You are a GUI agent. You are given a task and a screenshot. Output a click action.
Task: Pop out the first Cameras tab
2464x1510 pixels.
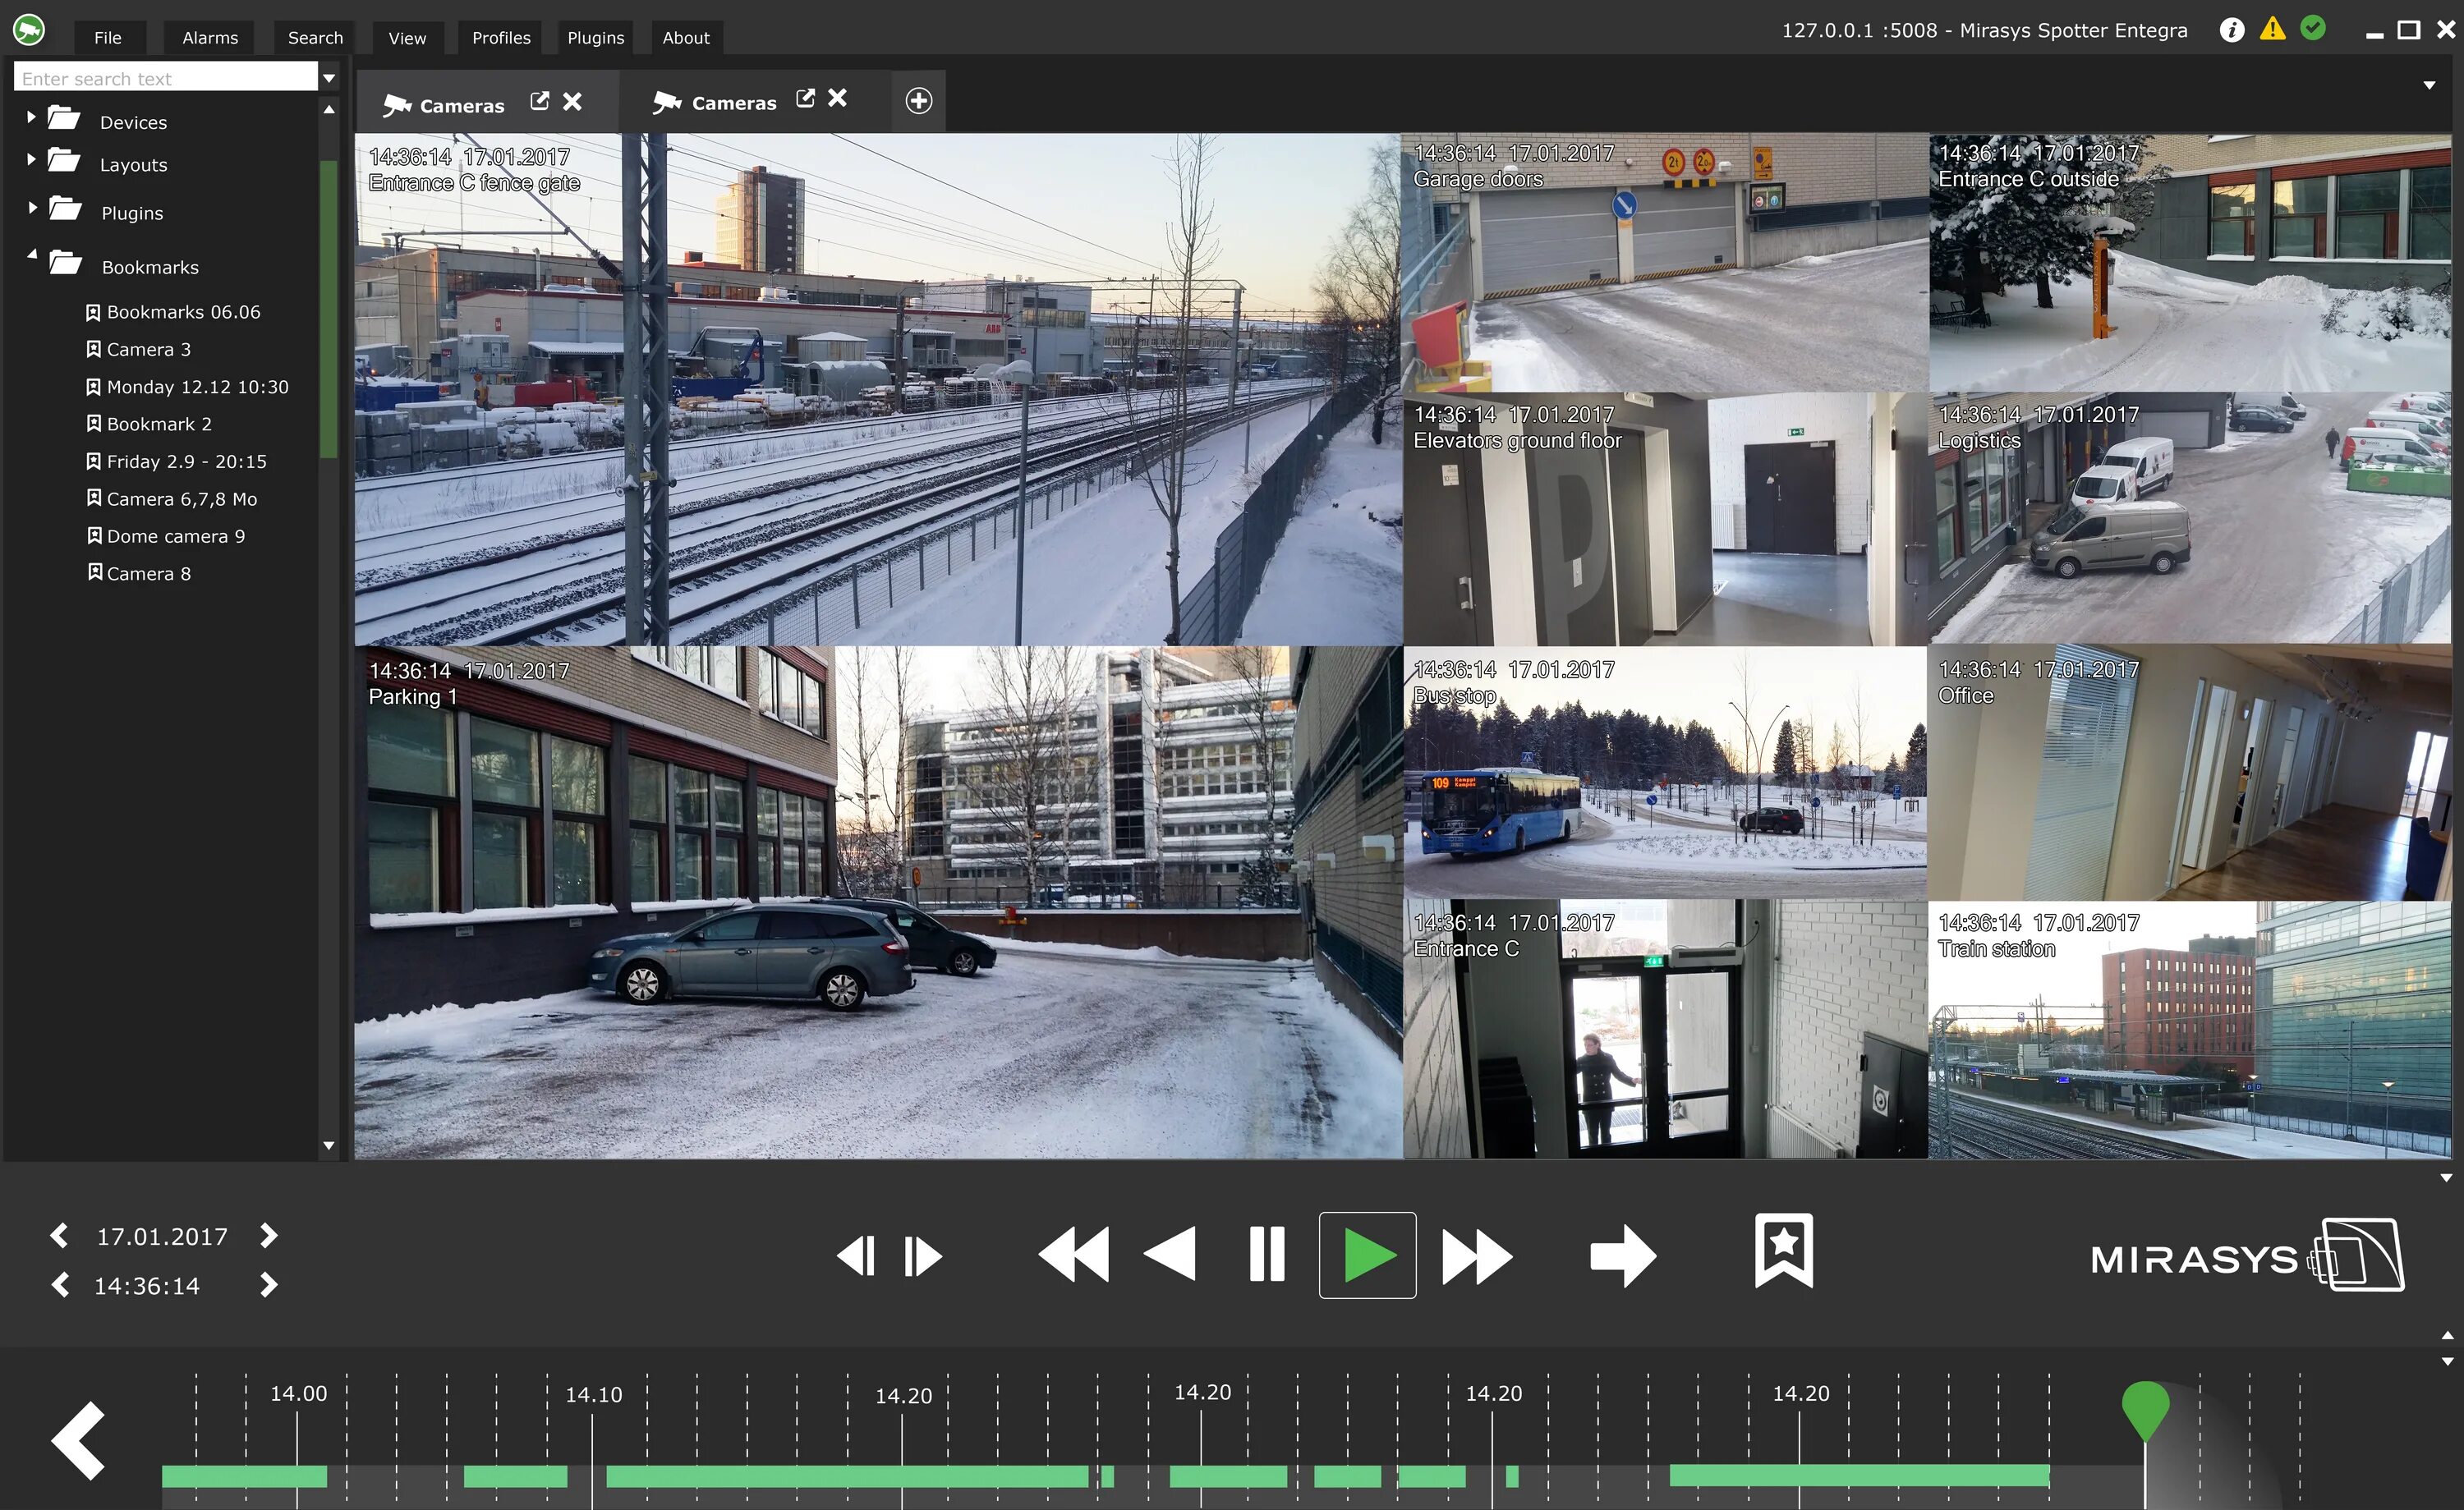pyautogui.click(x=539, y=101)
